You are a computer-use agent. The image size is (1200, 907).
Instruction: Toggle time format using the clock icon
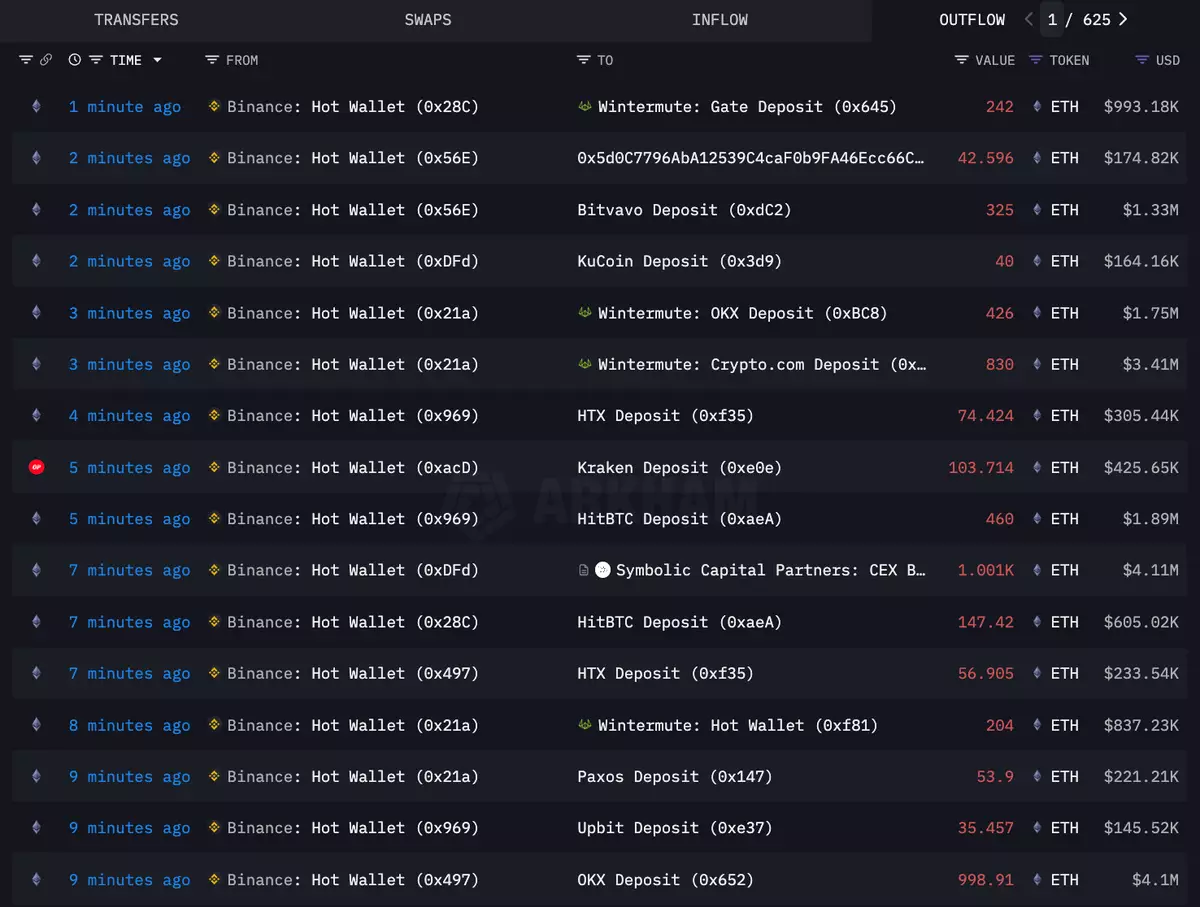(x=75, y=60)
